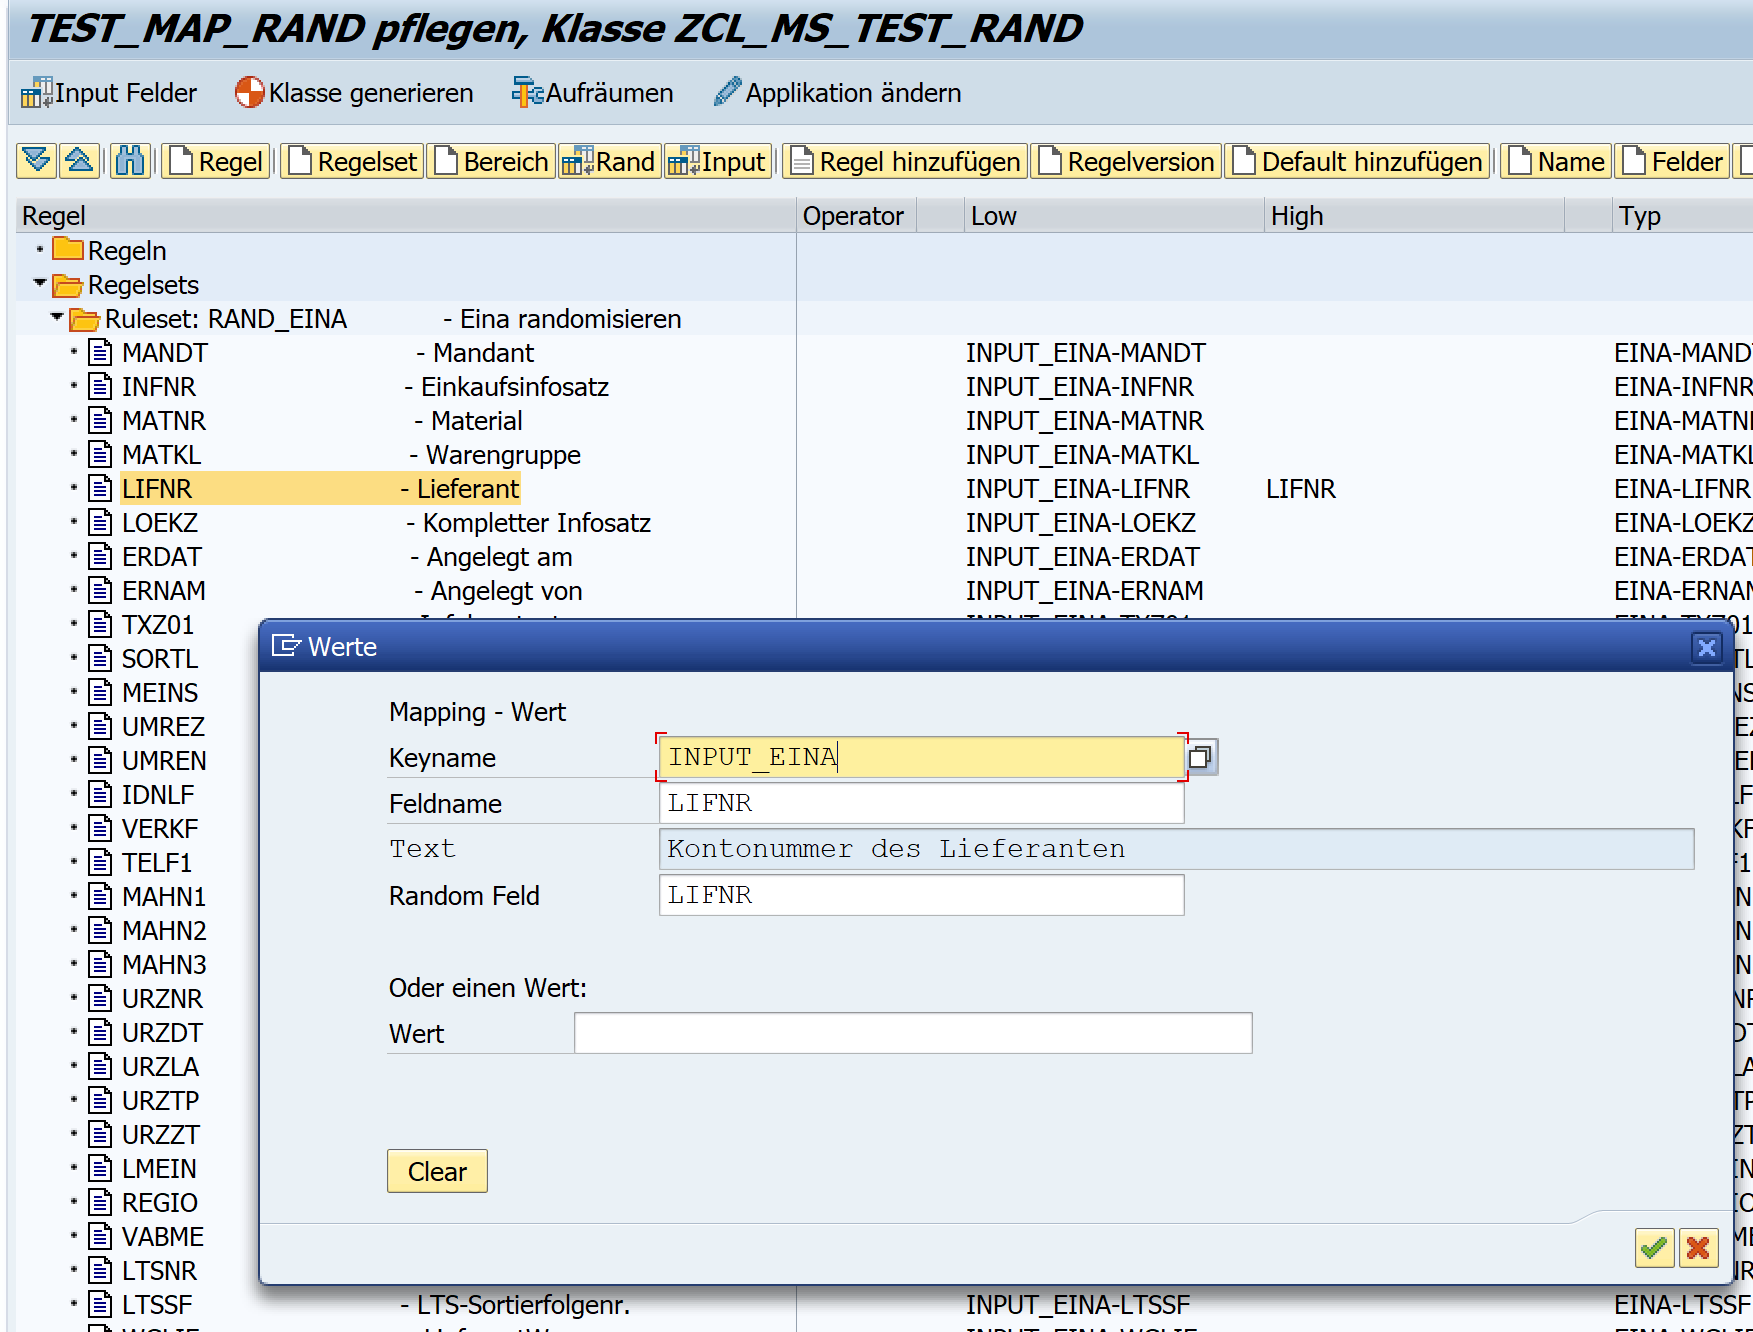The width and height of the screenshot is (1753, 1332).
Task: Click the binoculars search icon
Action: click(130, 161)
